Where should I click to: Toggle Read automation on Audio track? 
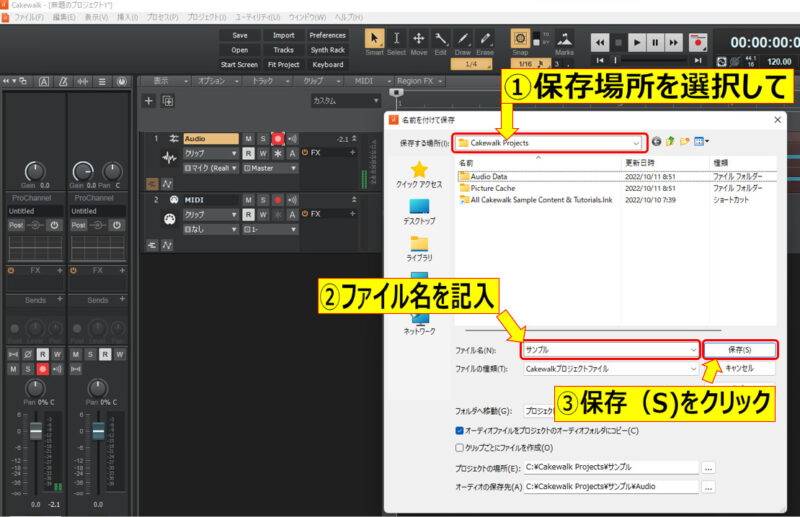(x=248, y=153)
